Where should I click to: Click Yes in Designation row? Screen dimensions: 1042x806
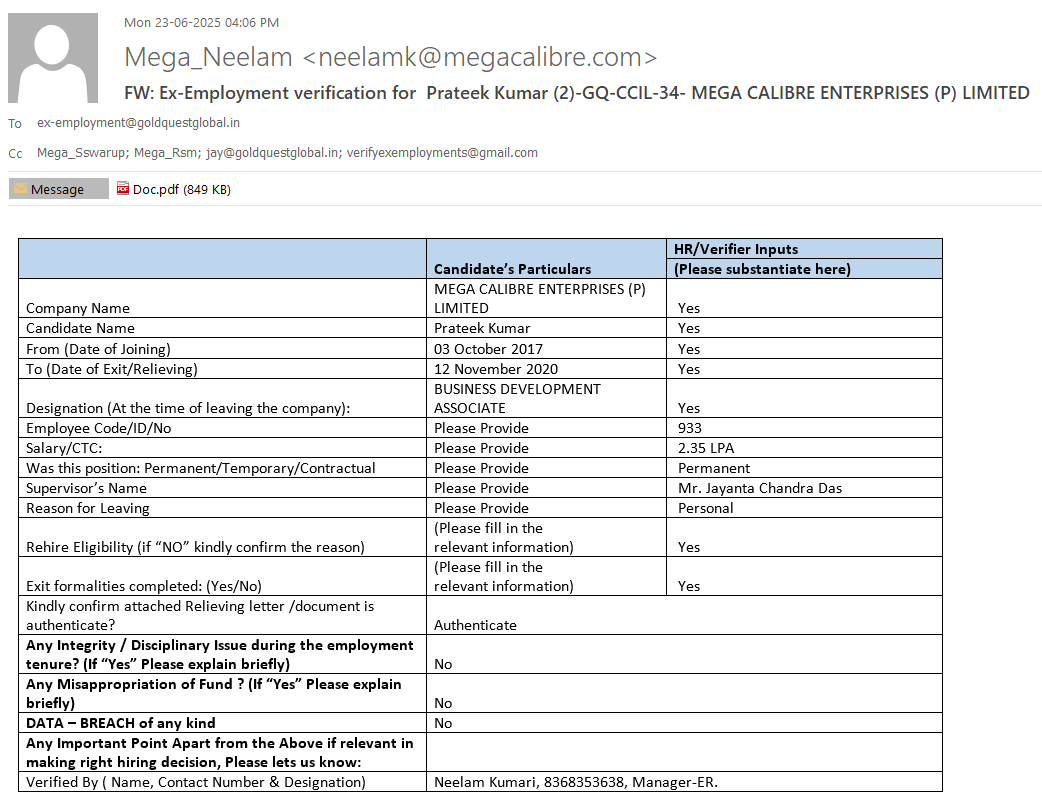pos(688,408)
